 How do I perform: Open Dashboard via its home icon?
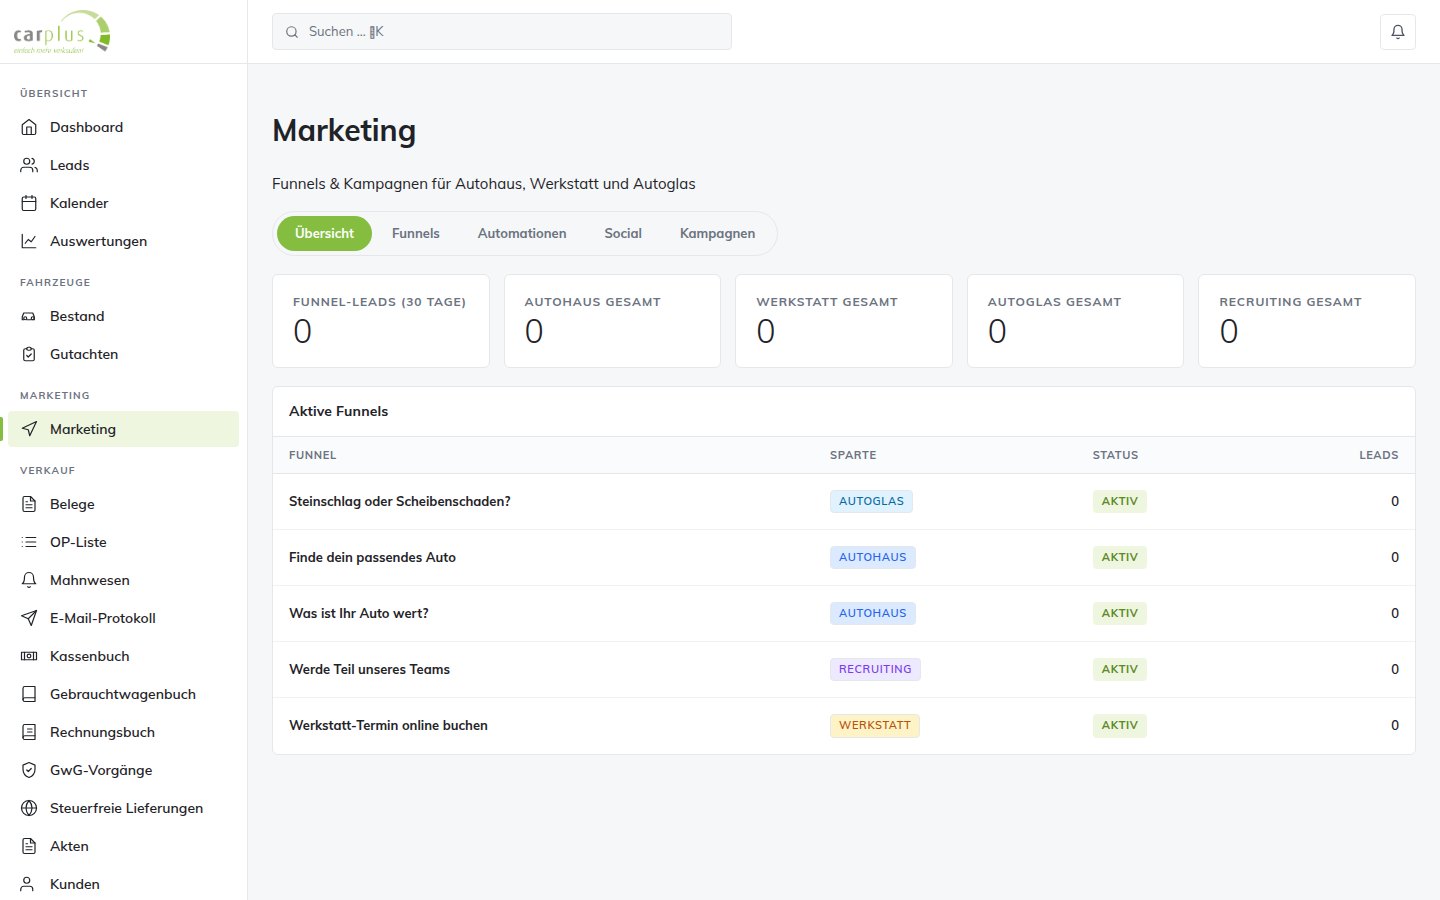tap(29, 127)
